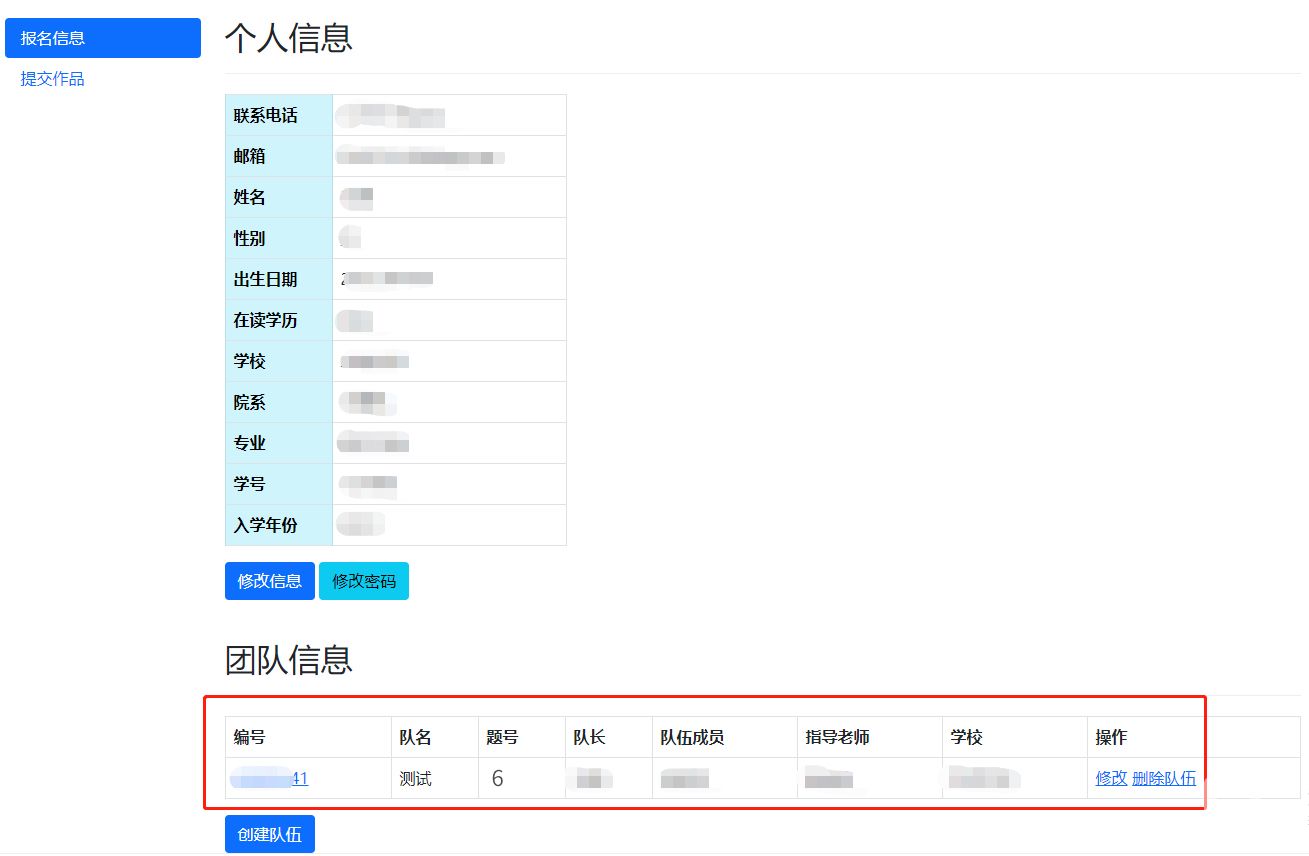The image size is (1309, 856).
Task: Click the 个人信息 heading
Action: click(x=288, y=38)
